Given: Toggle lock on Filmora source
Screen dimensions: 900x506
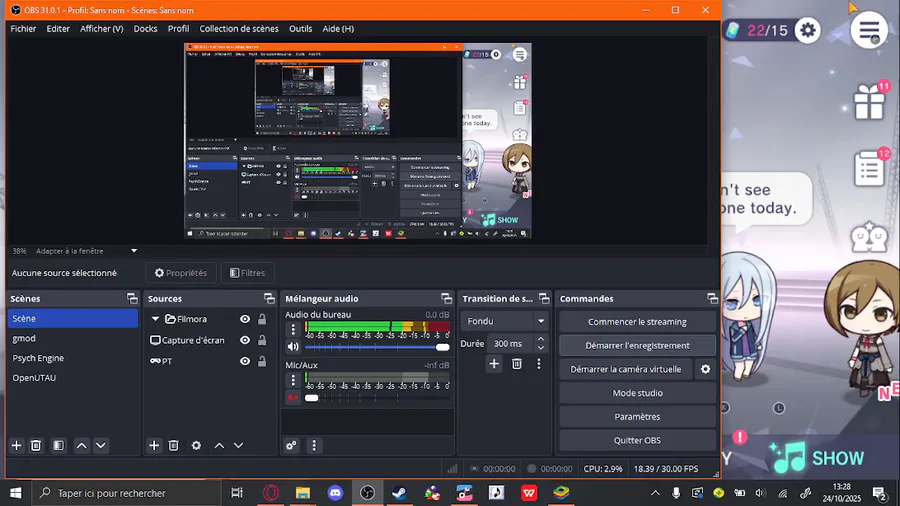Looking at the screenshot, I should (262, 319).
